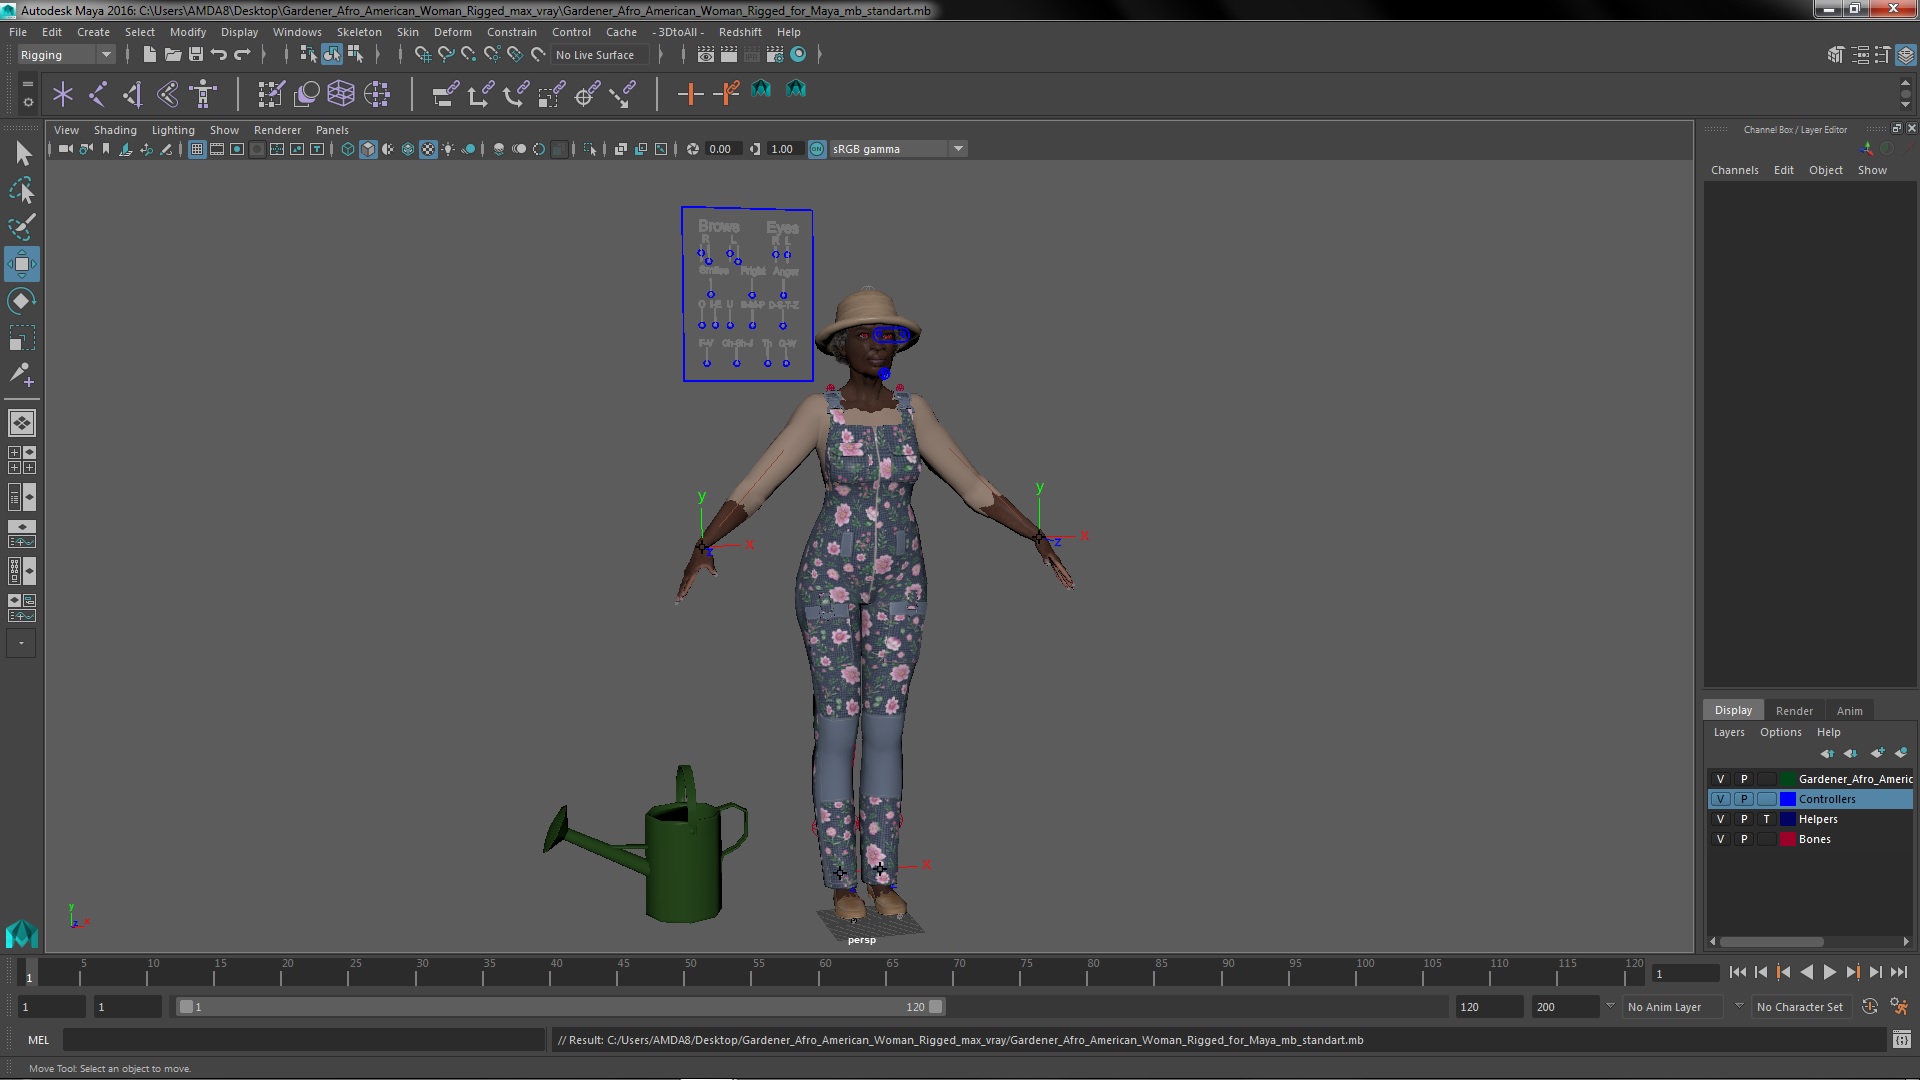Click the Layers menu in Layer Editor
1920x1080 pixels.
pyautogui.click(x=1728, y=732)
